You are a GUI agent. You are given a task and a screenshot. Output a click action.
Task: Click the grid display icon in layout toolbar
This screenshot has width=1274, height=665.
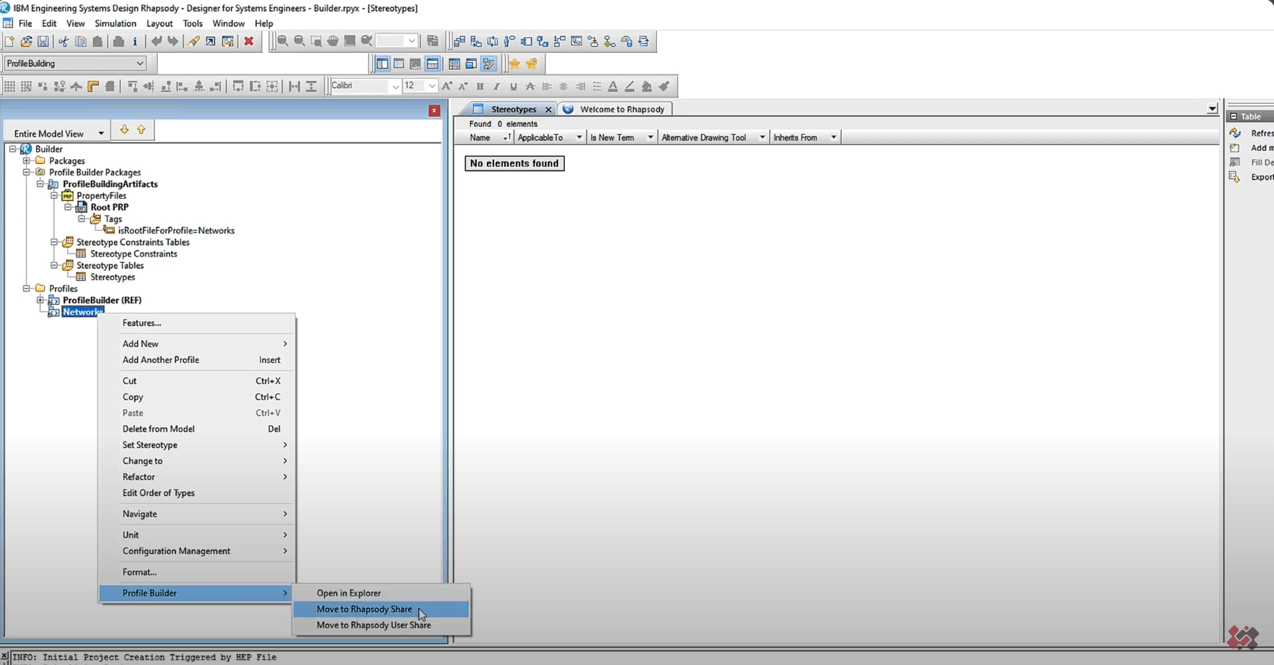10,87
